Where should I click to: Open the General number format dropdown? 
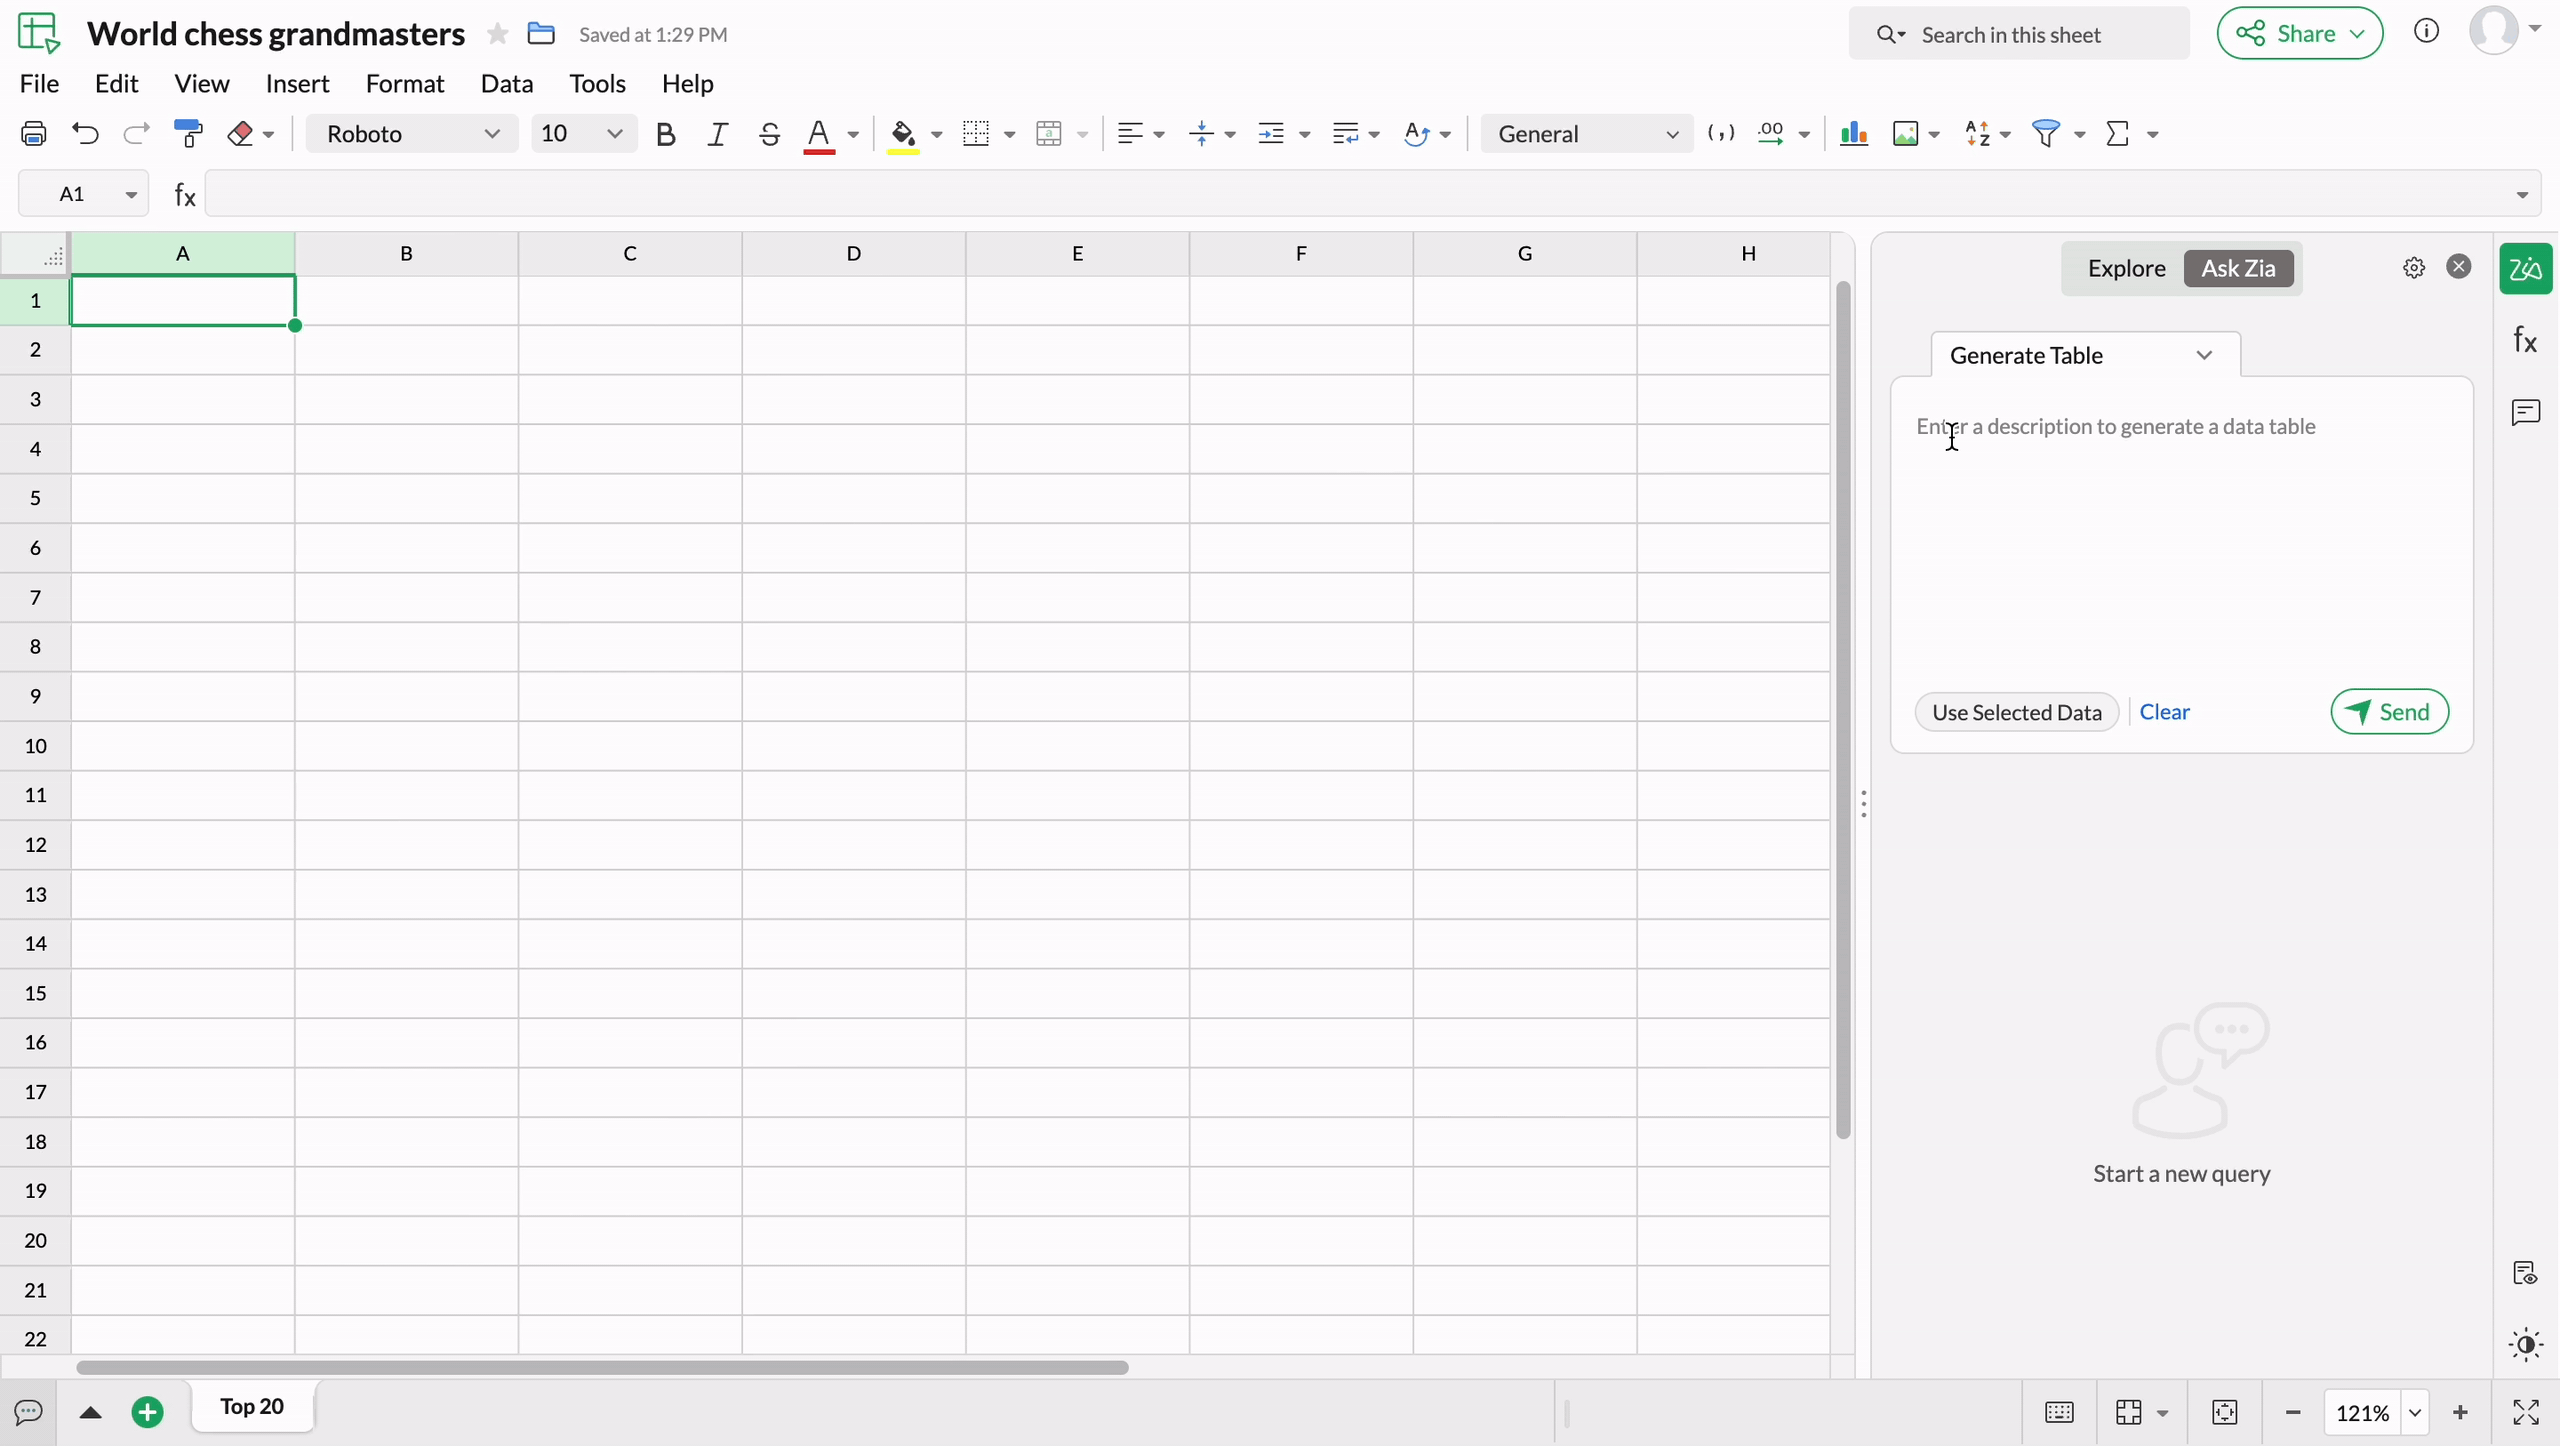pos(1586,133)
